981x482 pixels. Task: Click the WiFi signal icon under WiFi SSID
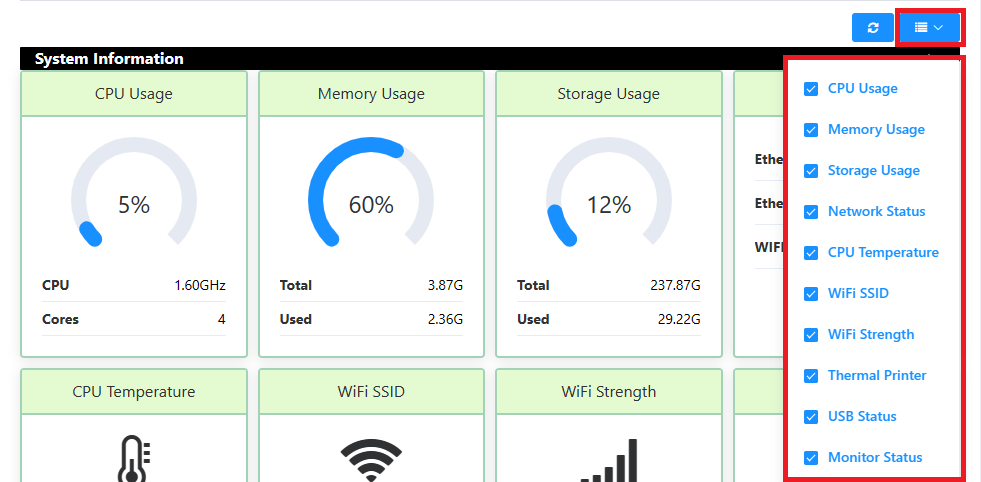pyautogui.click(x=371, y=460)
